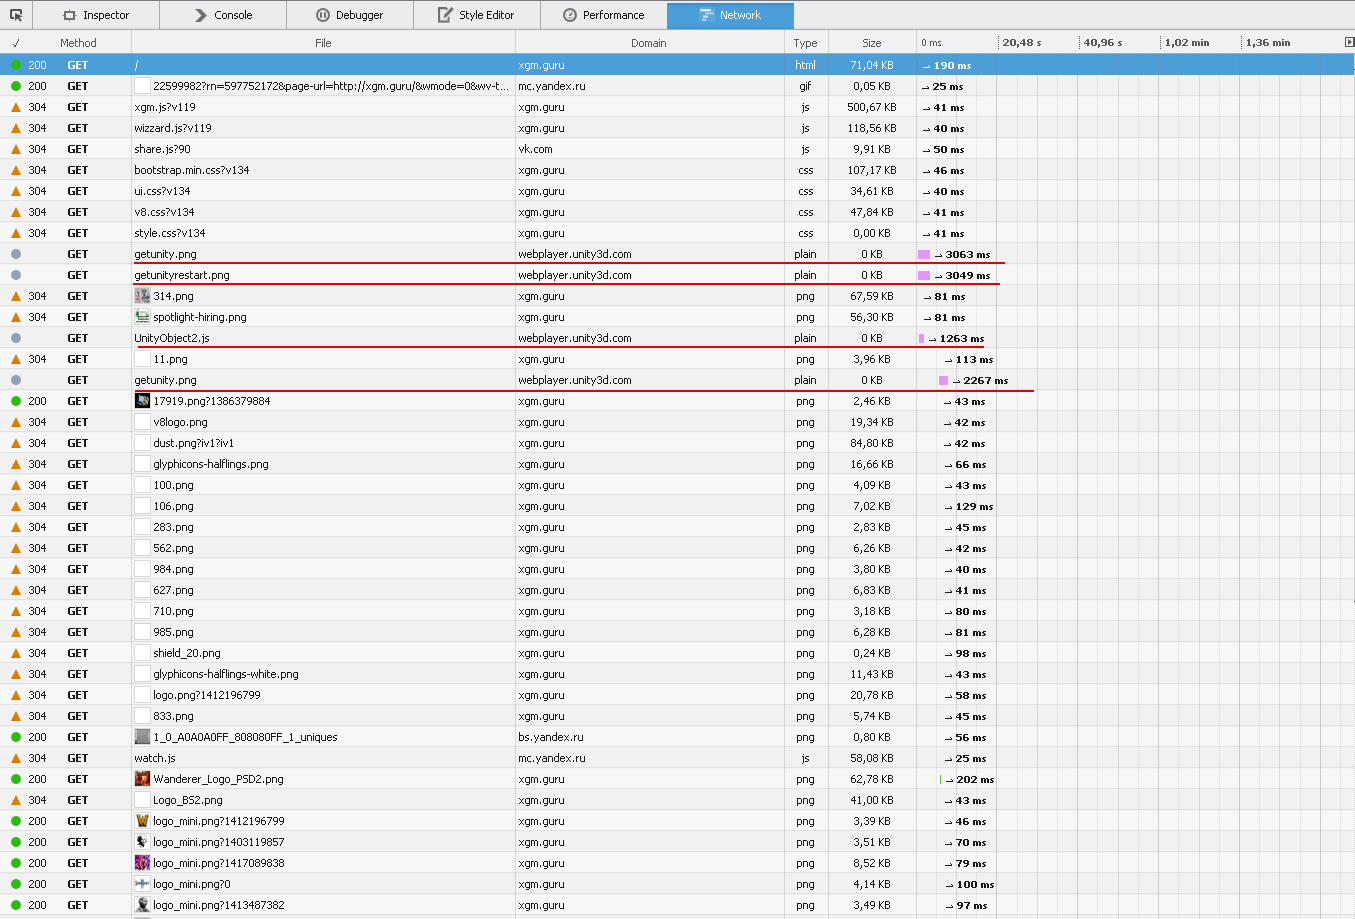Image resolution: width=1355 pixels, height=919 pixels.
Task: Select the Network tab
Action: pyautogui.click(x=731, y=15)
